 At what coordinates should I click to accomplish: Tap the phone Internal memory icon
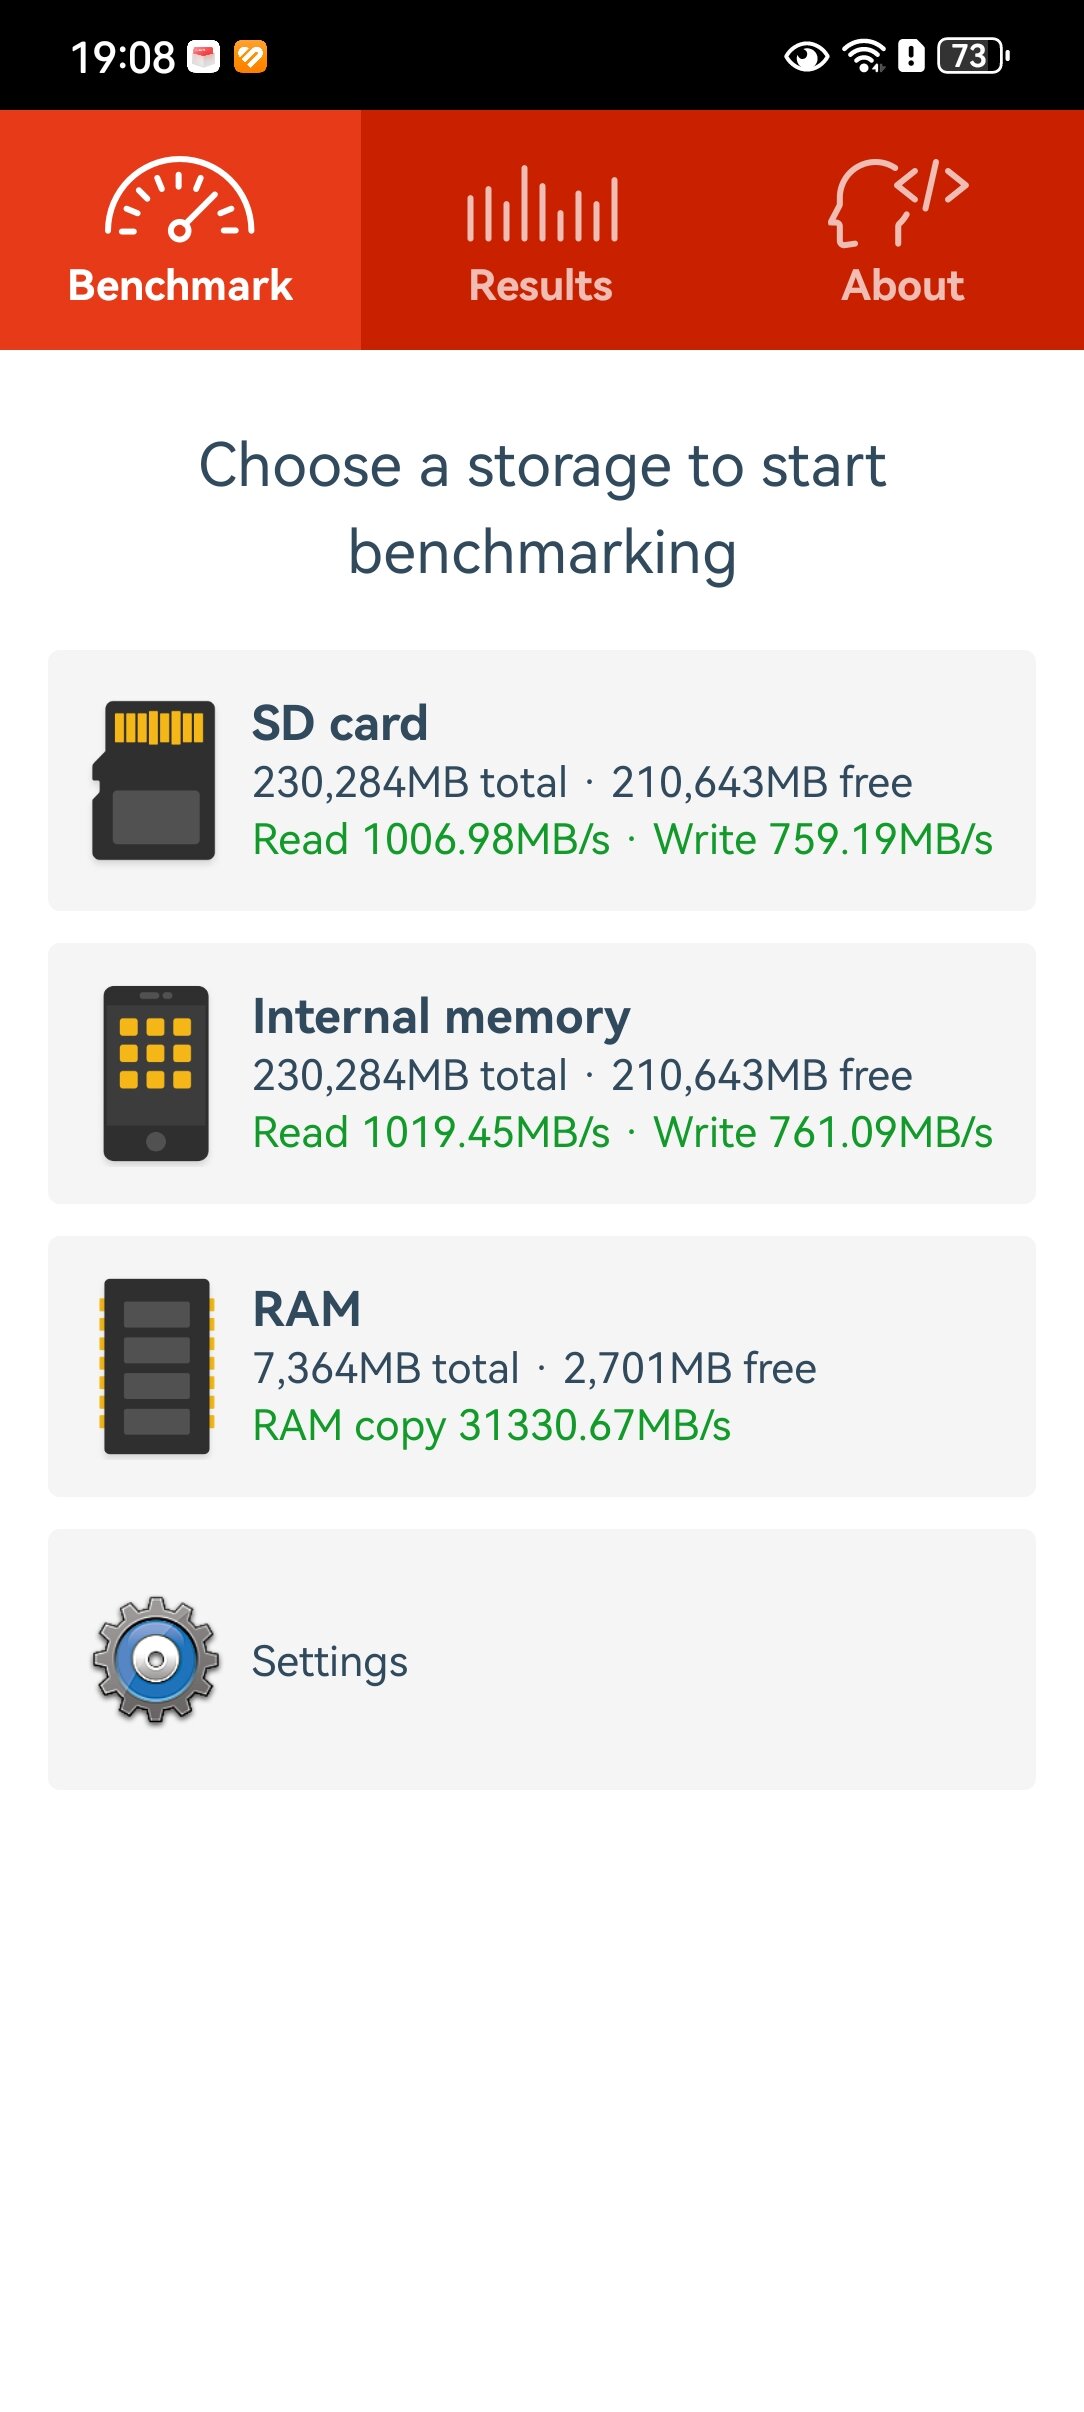click(x=156, y=1073)
